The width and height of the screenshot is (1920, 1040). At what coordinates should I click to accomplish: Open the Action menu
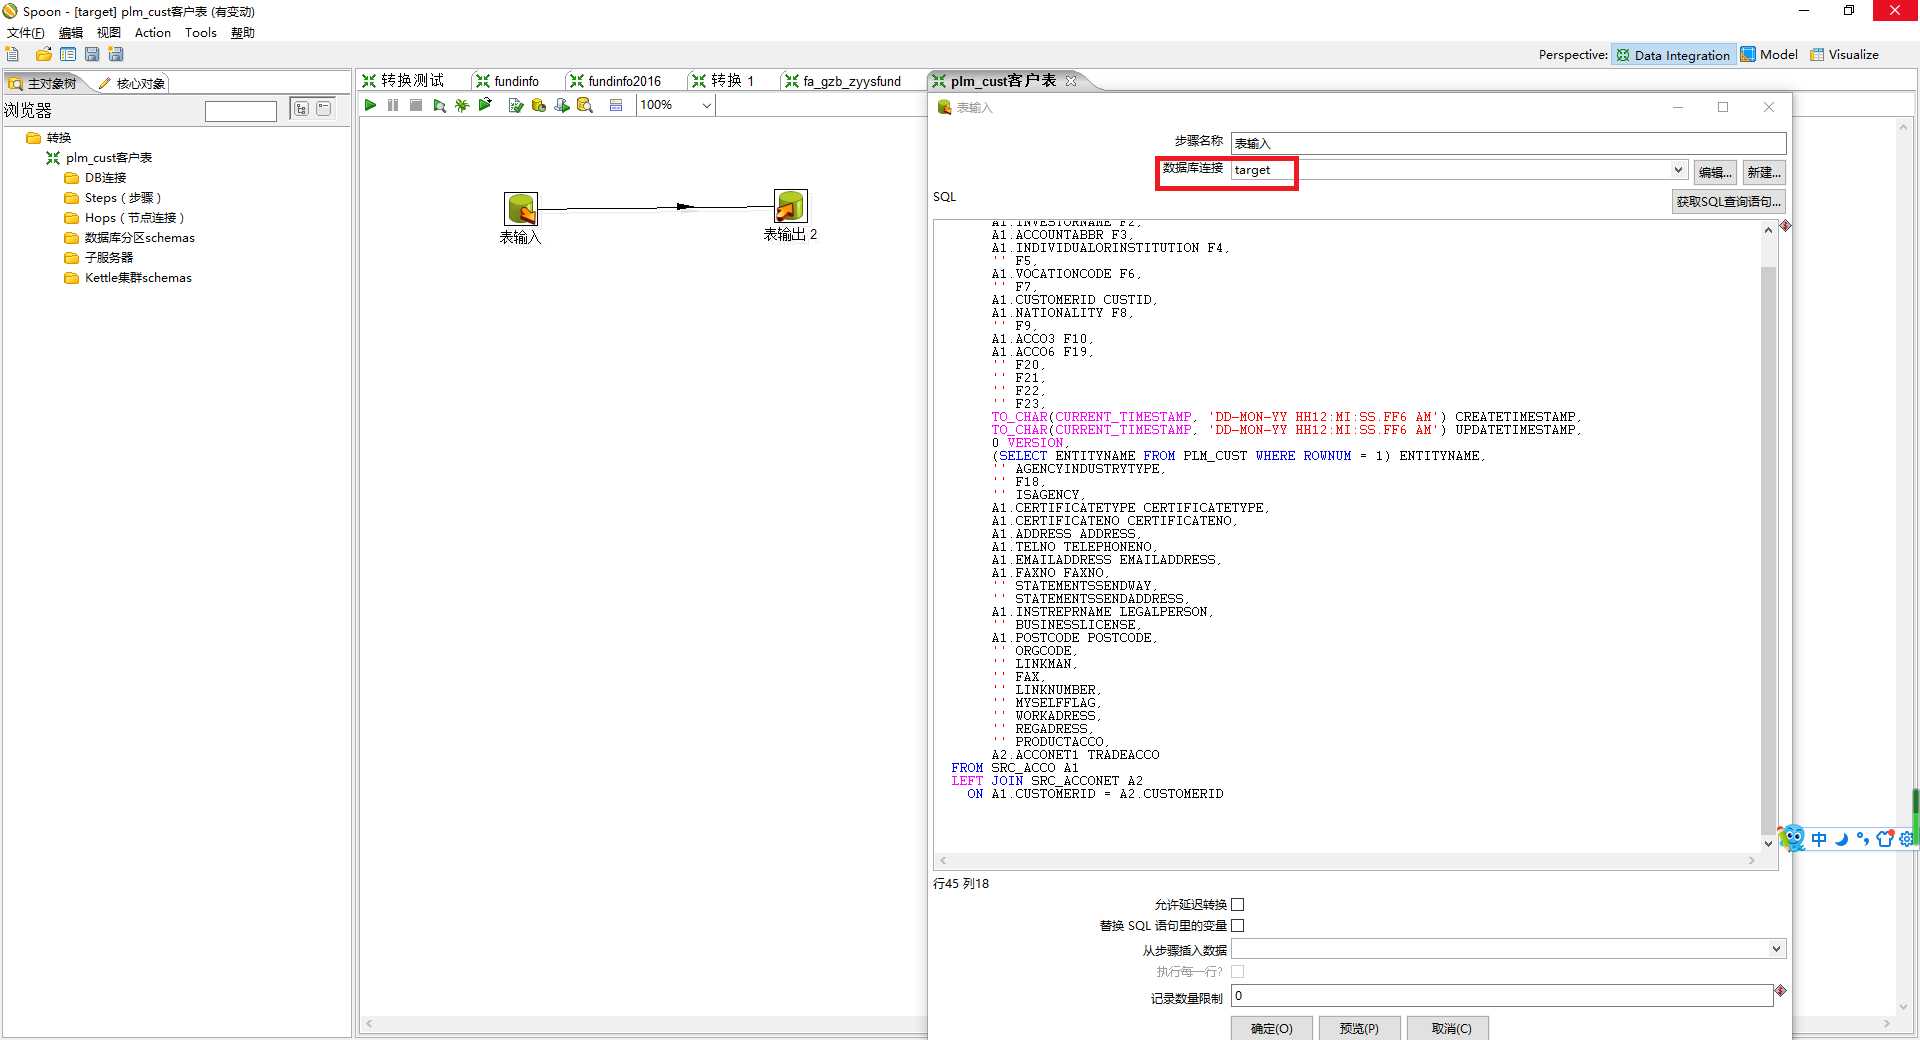(153, 33)
